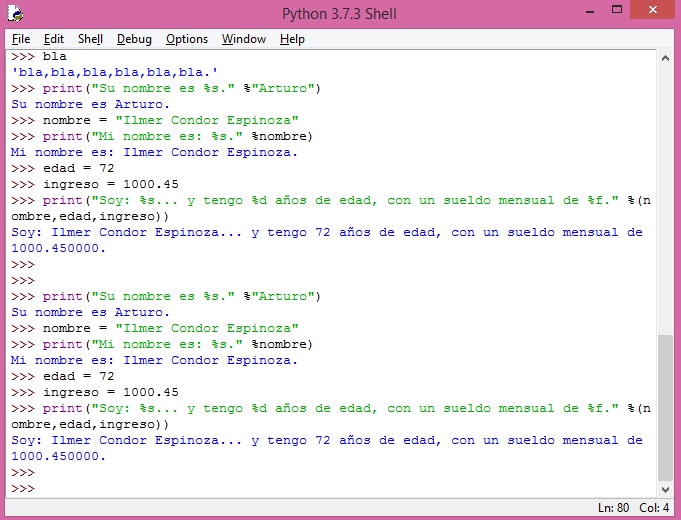Minimize the Python Shell window
Image resolution: width=681 pixels, height=520 pixels.
(590, 11)
